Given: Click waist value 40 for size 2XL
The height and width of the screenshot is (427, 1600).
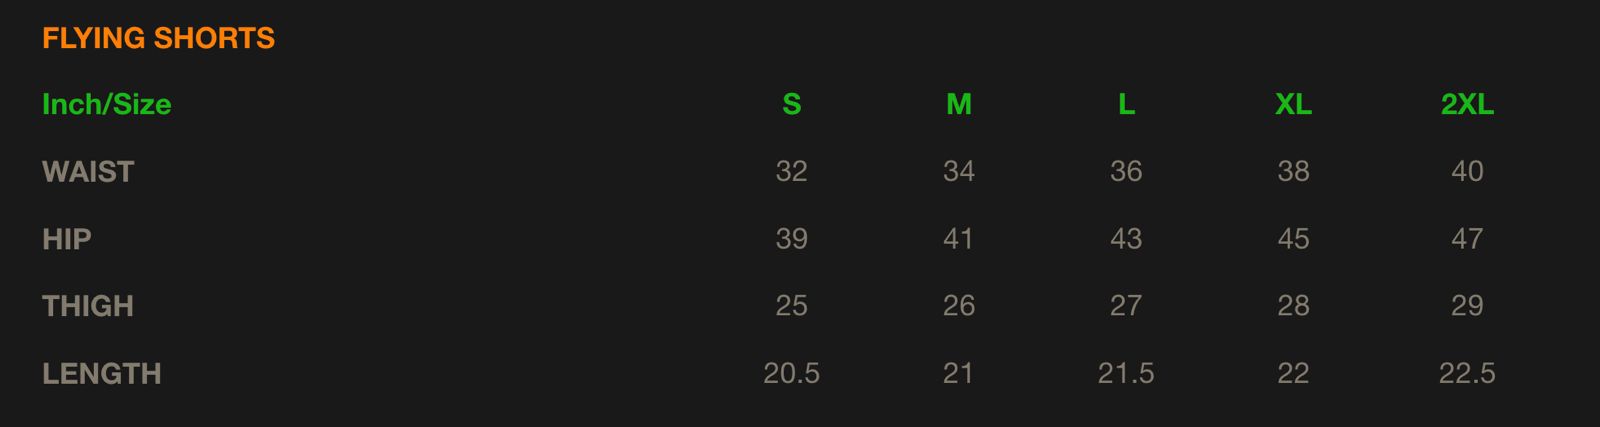Looking at the screenshot, I should tap(1467, 172).
